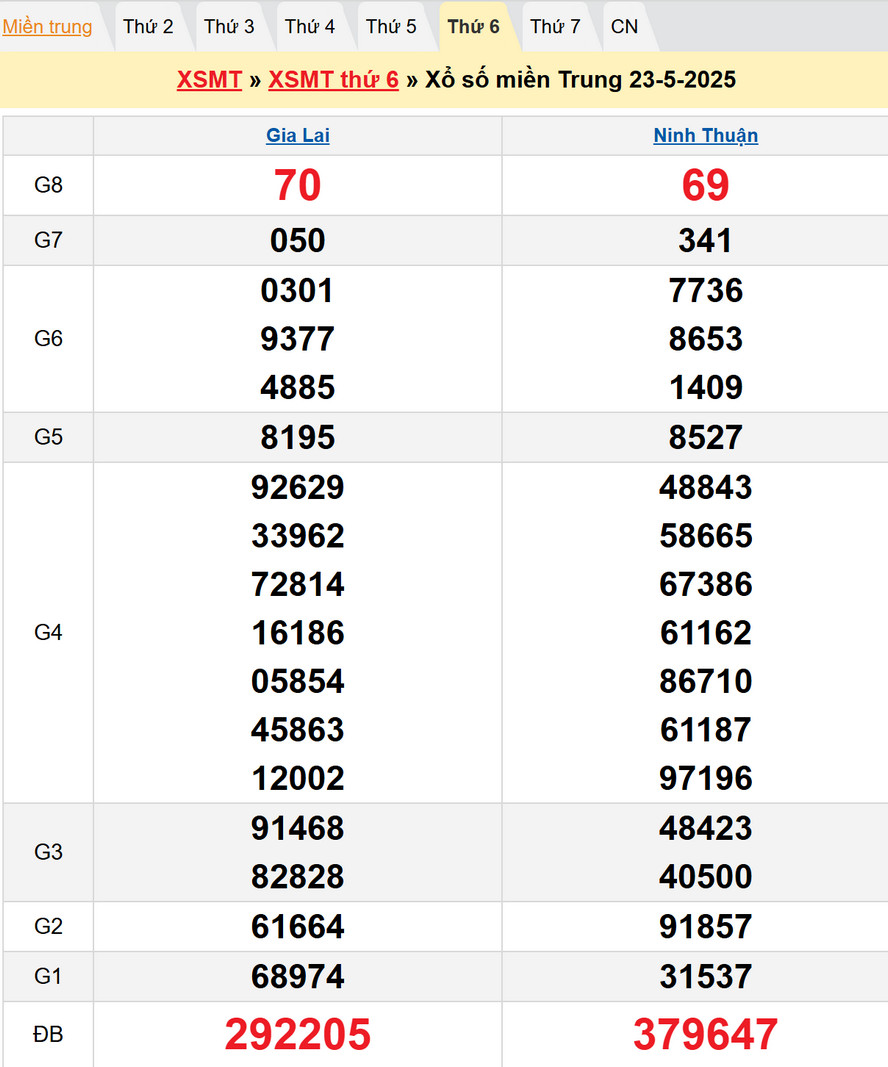Click Ninh Thuận G5 number 8527
The height and width of the screenshot is (1067, 888).
tap(705, 437)
